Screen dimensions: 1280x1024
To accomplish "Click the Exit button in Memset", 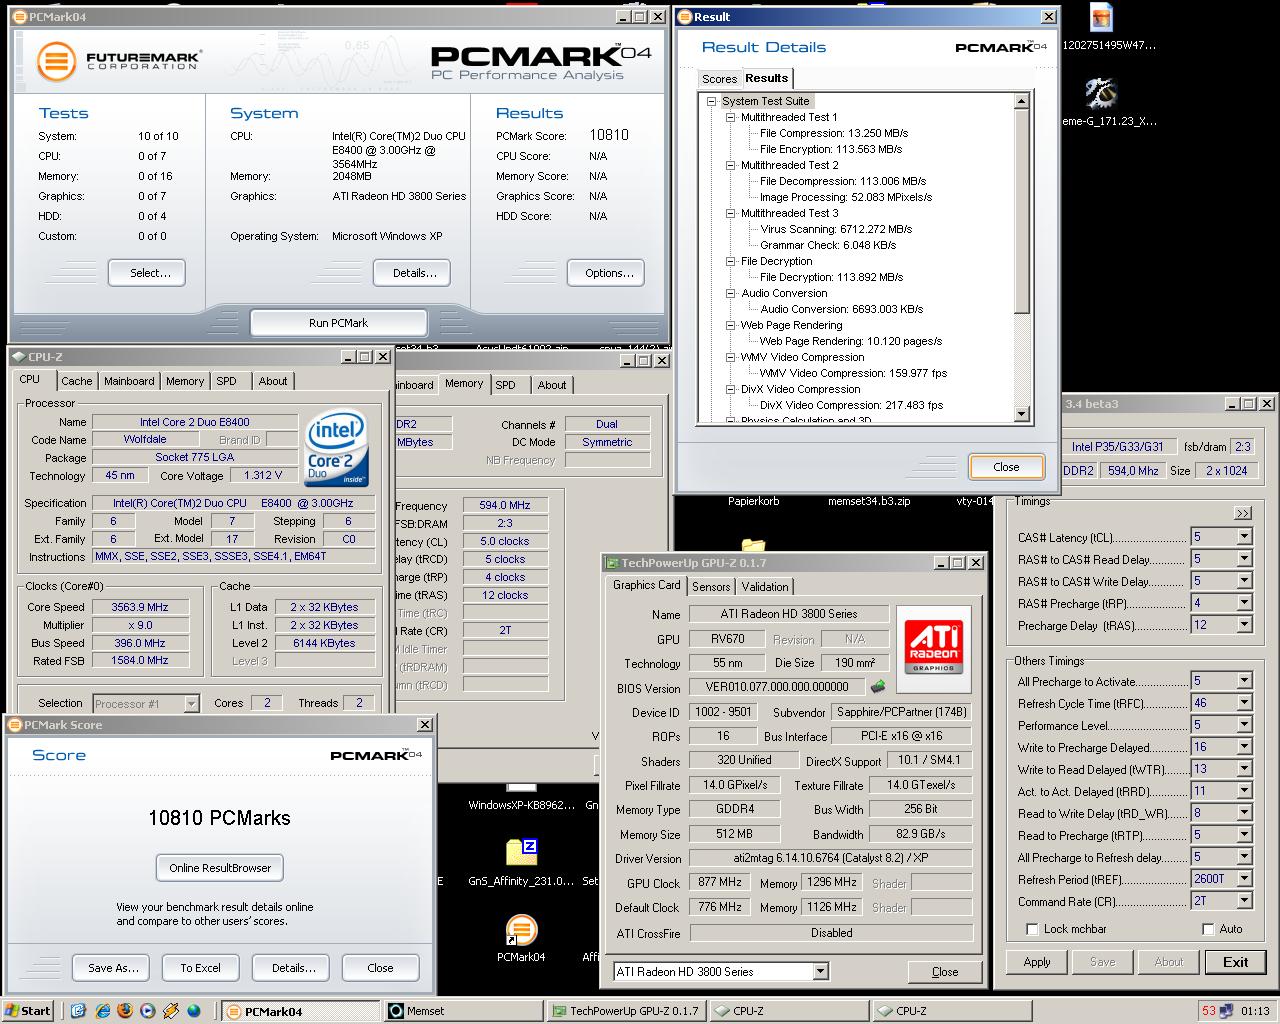I will [x=1236, y=962].
